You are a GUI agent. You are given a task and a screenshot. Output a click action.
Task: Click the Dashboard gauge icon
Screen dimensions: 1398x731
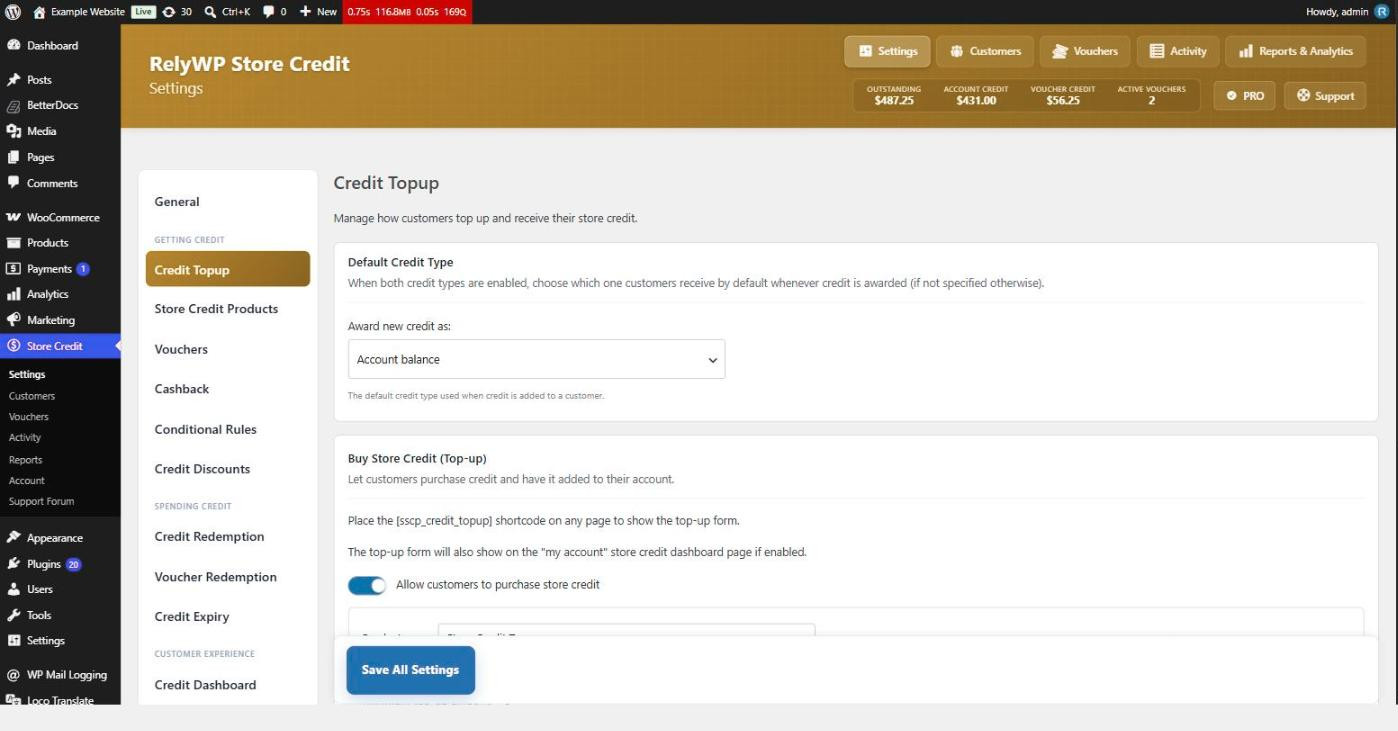(x=14, y=46)
